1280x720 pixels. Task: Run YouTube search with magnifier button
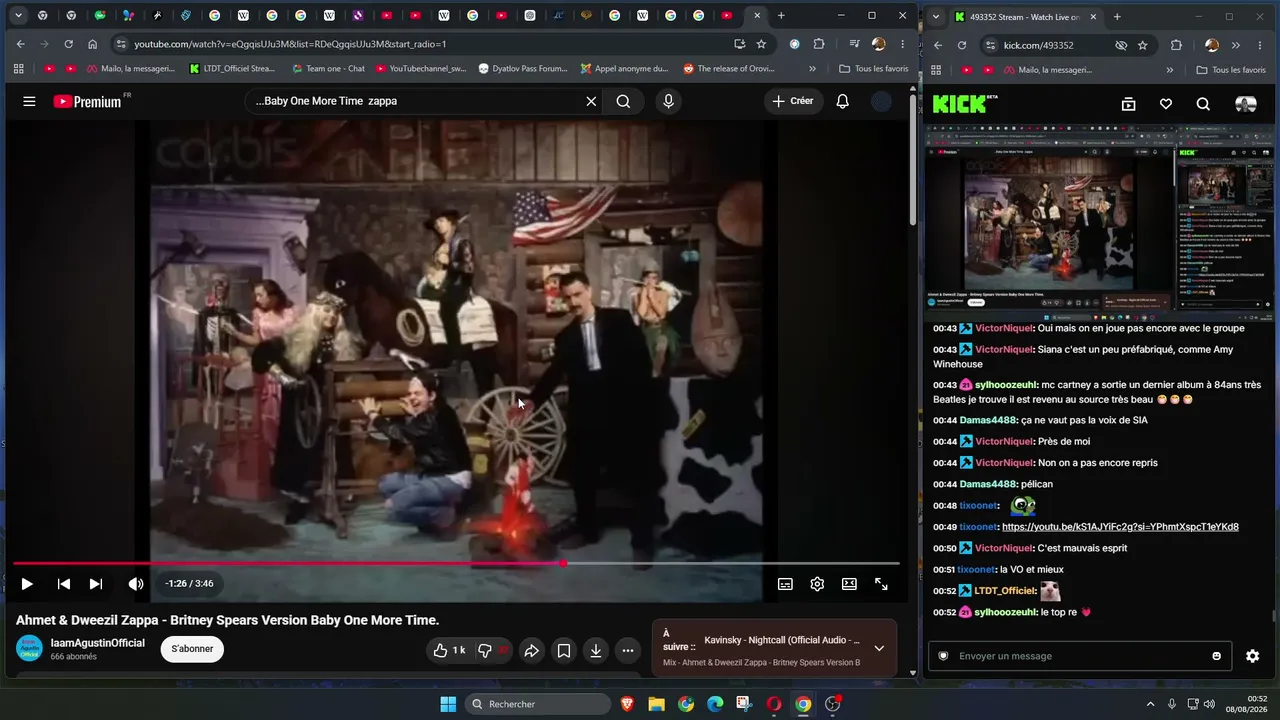(623, 101)
